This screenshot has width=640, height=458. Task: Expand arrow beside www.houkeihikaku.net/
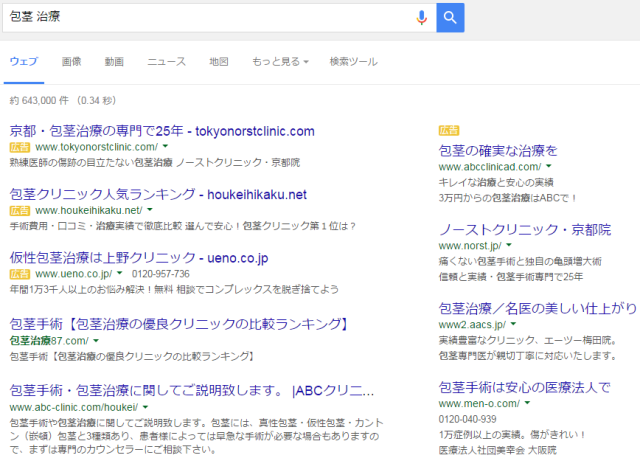tap(150, 210)
